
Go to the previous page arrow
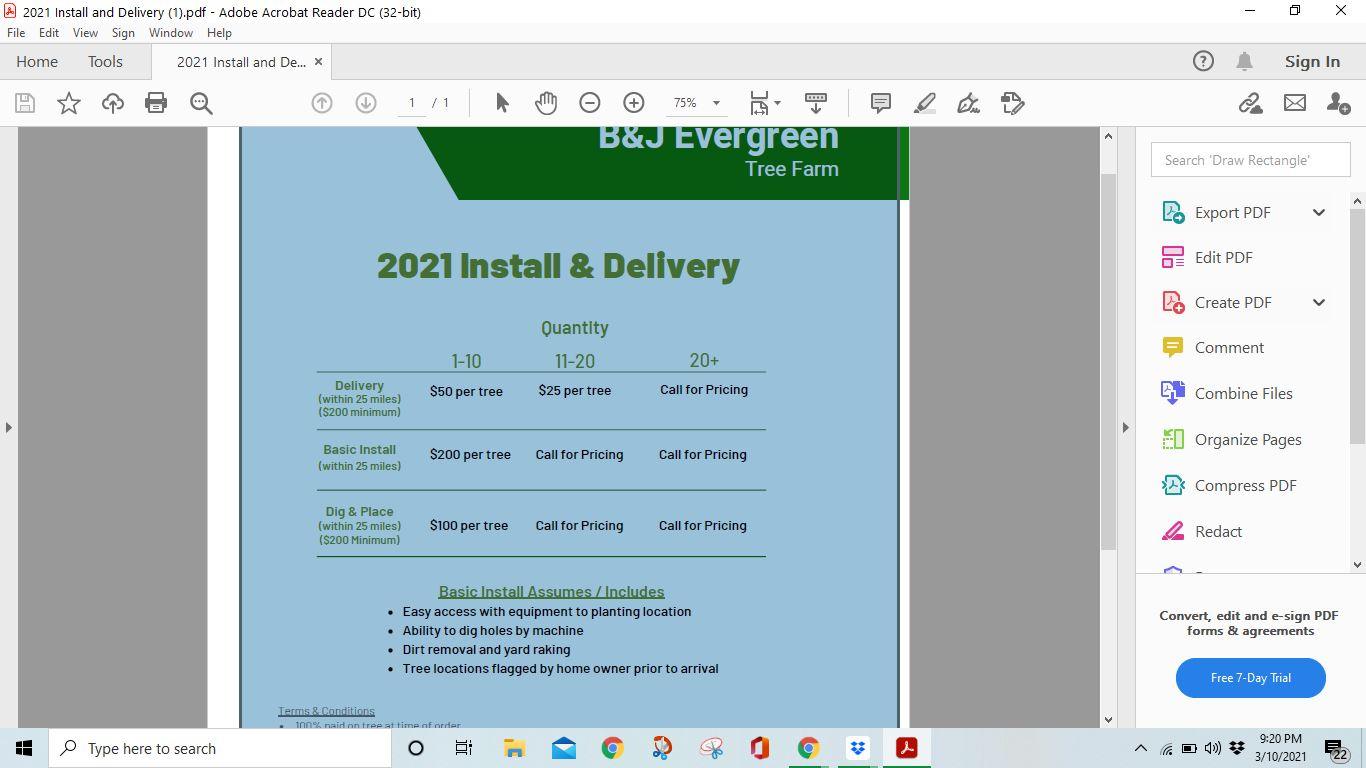click(322, 103)
